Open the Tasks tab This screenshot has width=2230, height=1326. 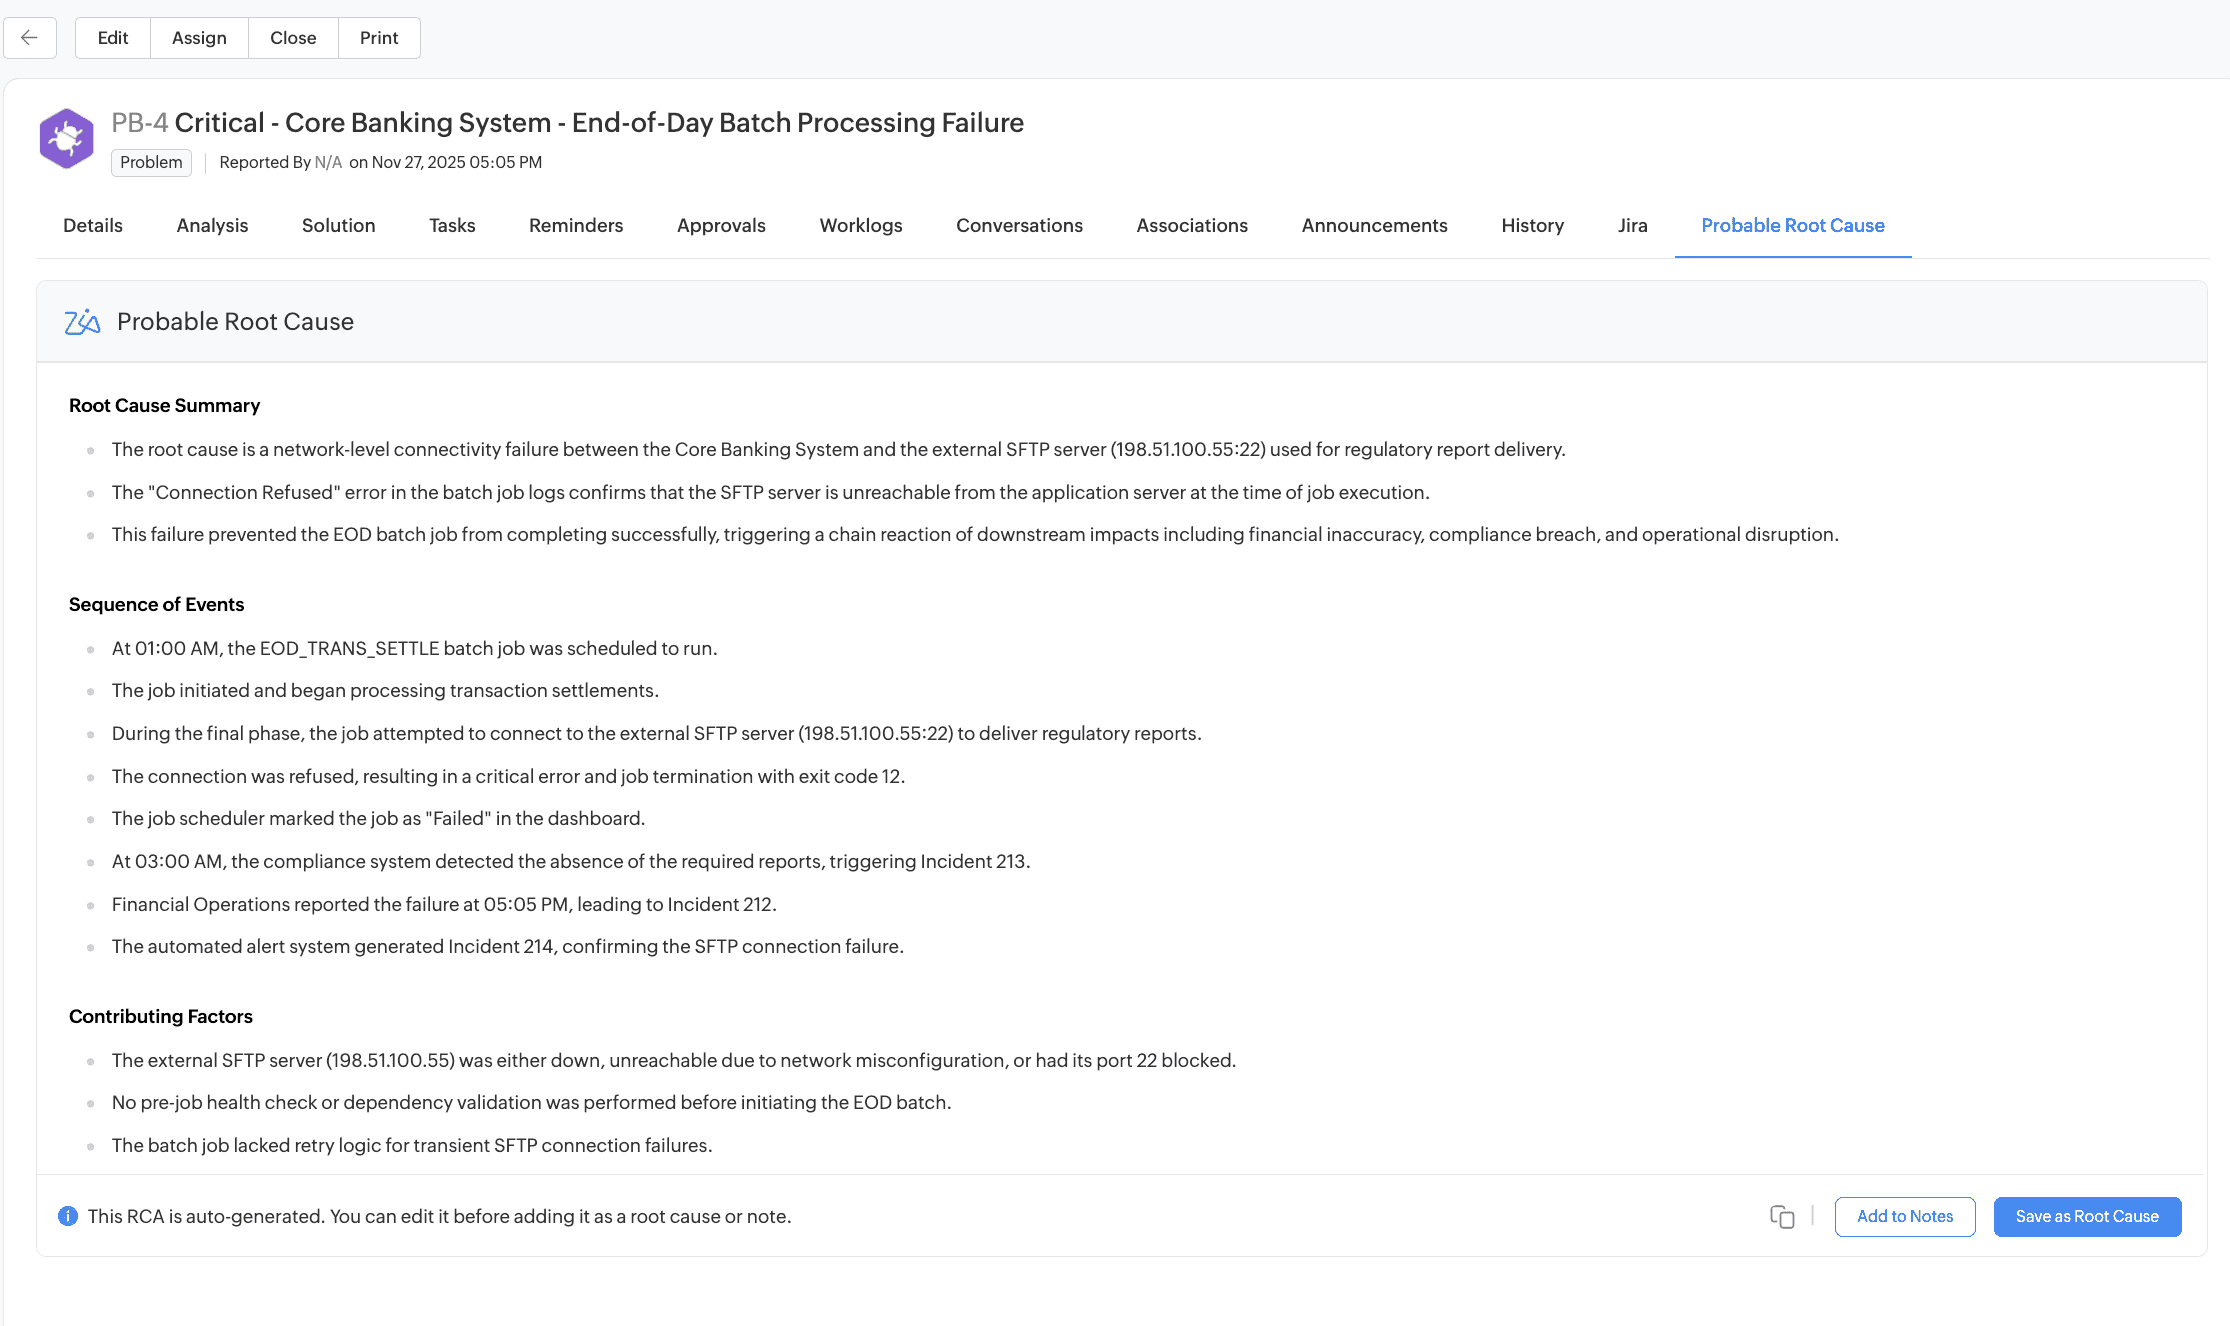coord(451,225)
